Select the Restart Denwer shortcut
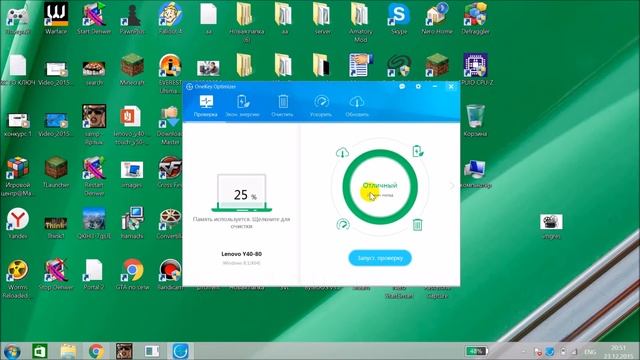The height and width of the screenshot is (360, 640). coord(94,176)
